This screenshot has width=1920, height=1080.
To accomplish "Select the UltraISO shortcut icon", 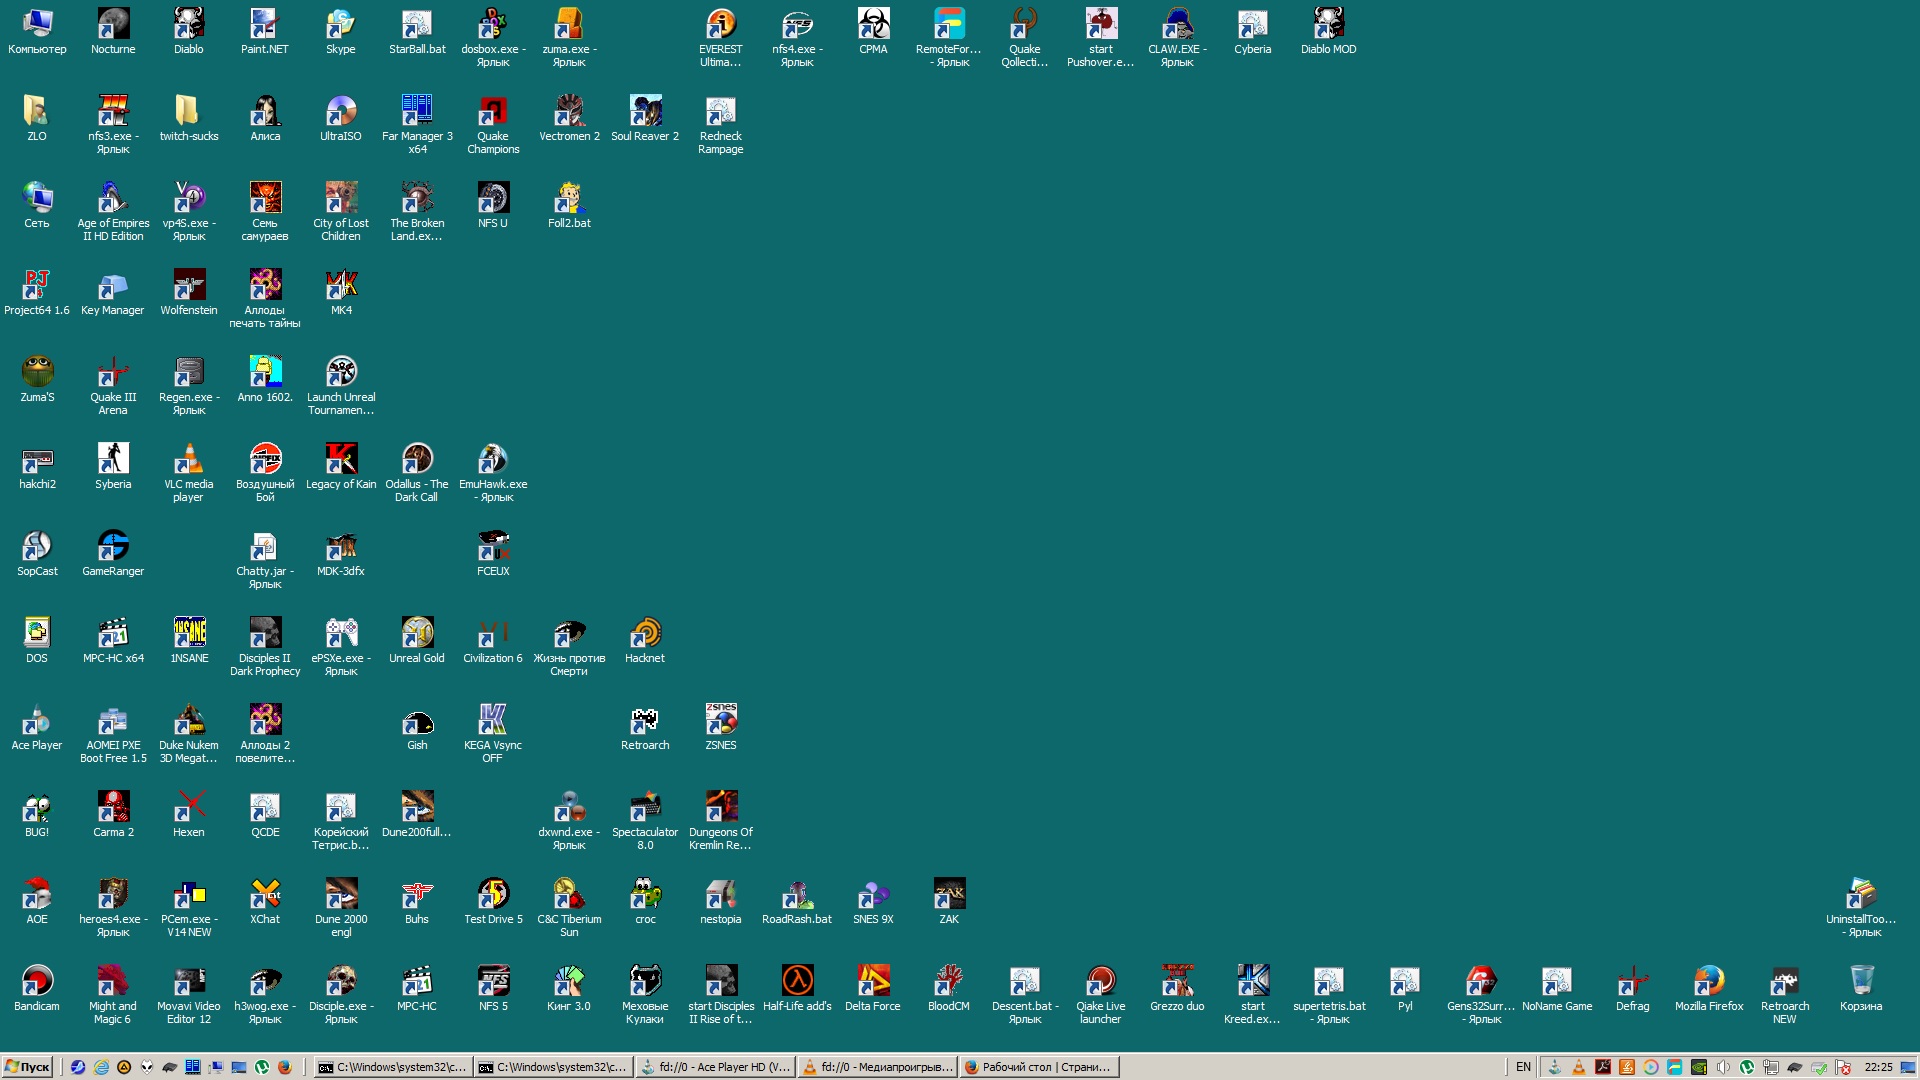I will point(340,111).
